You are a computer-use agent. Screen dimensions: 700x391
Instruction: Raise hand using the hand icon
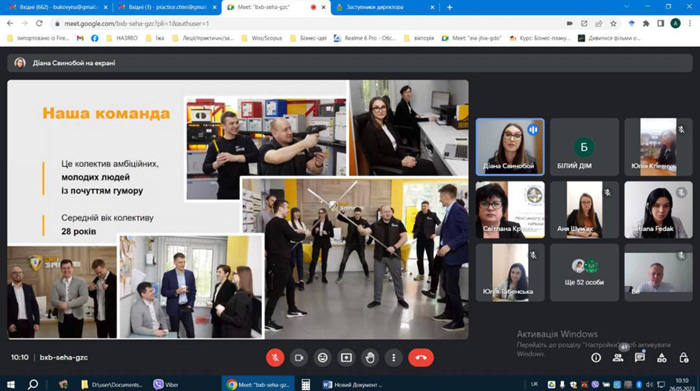tap(370, 358)
